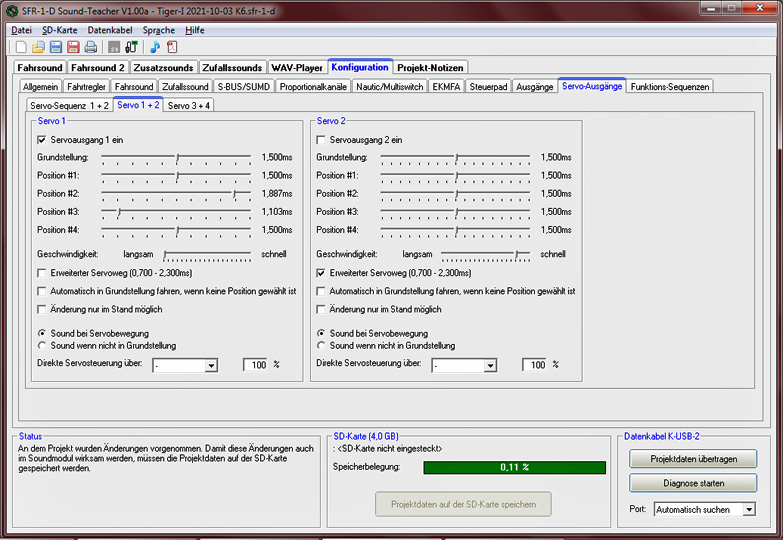Click Servo 2 percent input field 100
This screenshot has width=783, height=540.
point(534,365)
